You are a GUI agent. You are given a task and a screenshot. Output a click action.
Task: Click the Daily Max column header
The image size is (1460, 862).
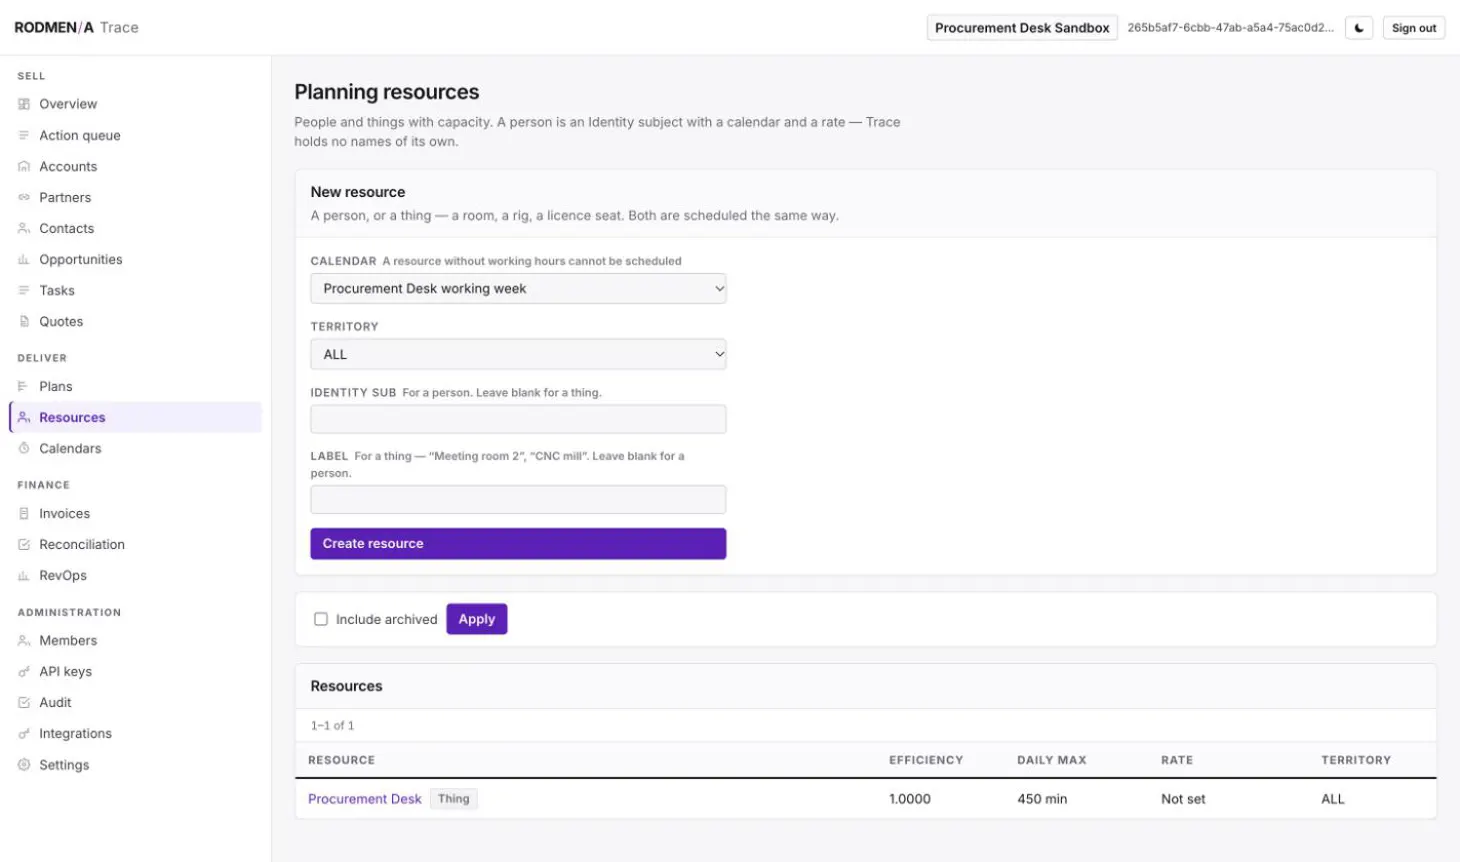pos(1052,760)
